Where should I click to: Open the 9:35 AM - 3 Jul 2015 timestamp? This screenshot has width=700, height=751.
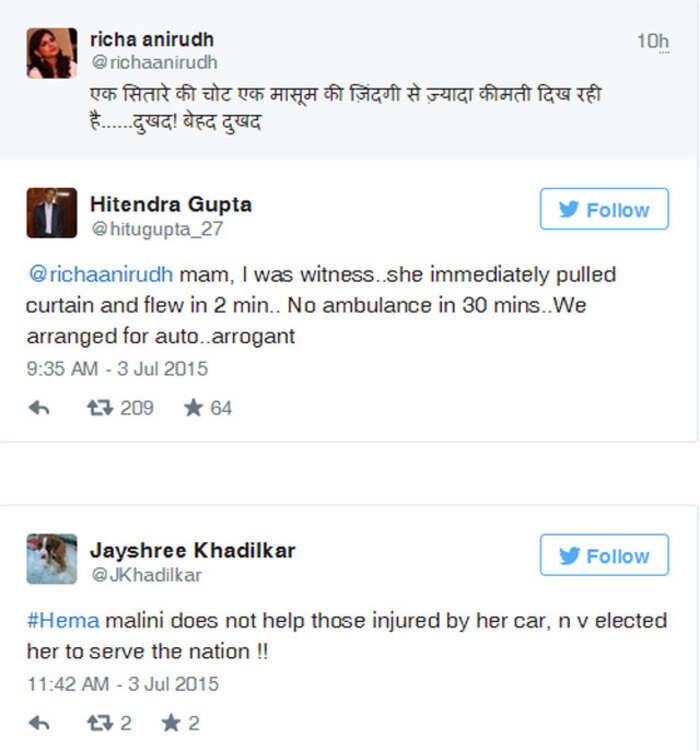[117, 369]
